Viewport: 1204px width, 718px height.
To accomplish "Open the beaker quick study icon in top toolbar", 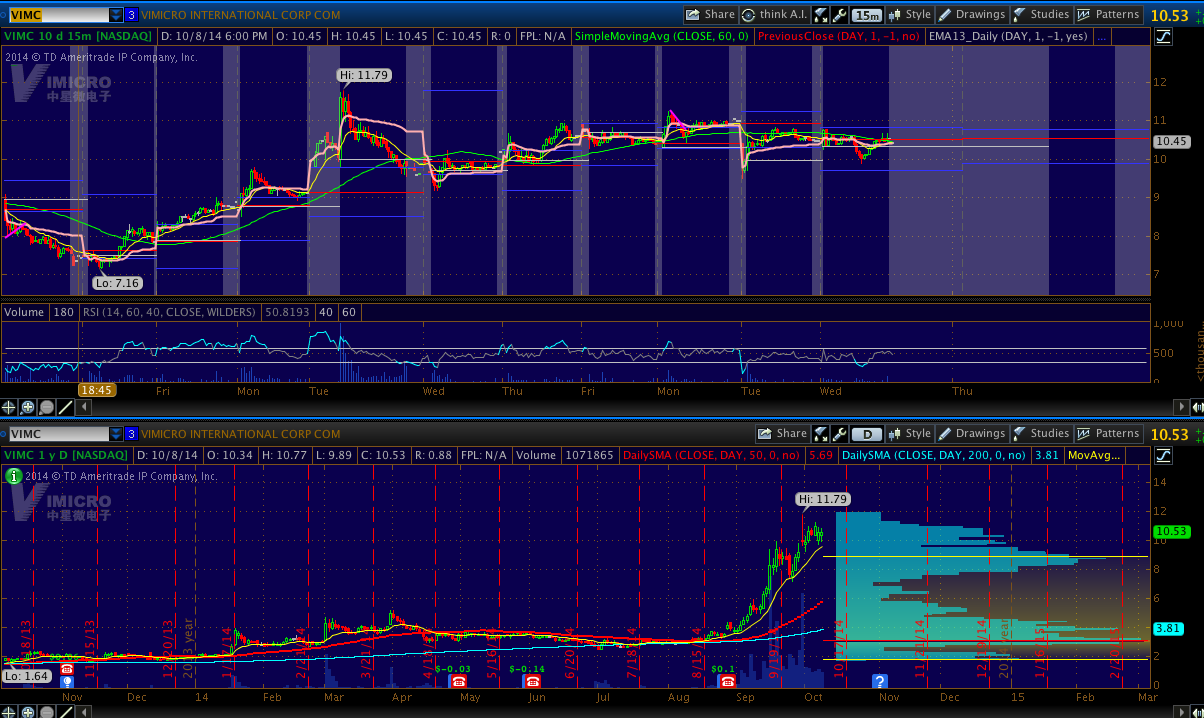I will [821, 15].
